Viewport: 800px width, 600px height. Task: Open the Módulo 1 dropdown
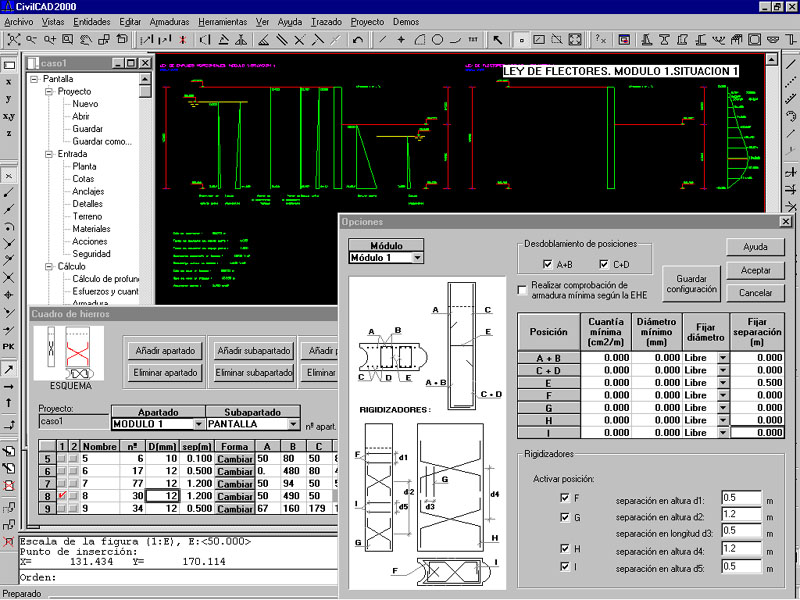coord(417,258)
